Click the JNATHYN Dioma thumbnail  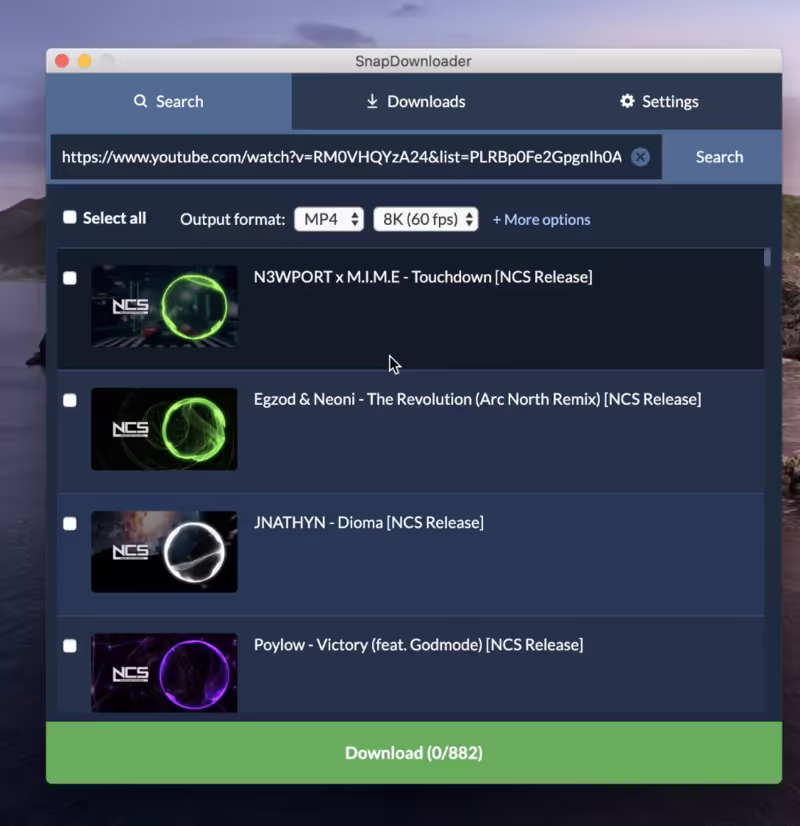(x=164, y=552)
